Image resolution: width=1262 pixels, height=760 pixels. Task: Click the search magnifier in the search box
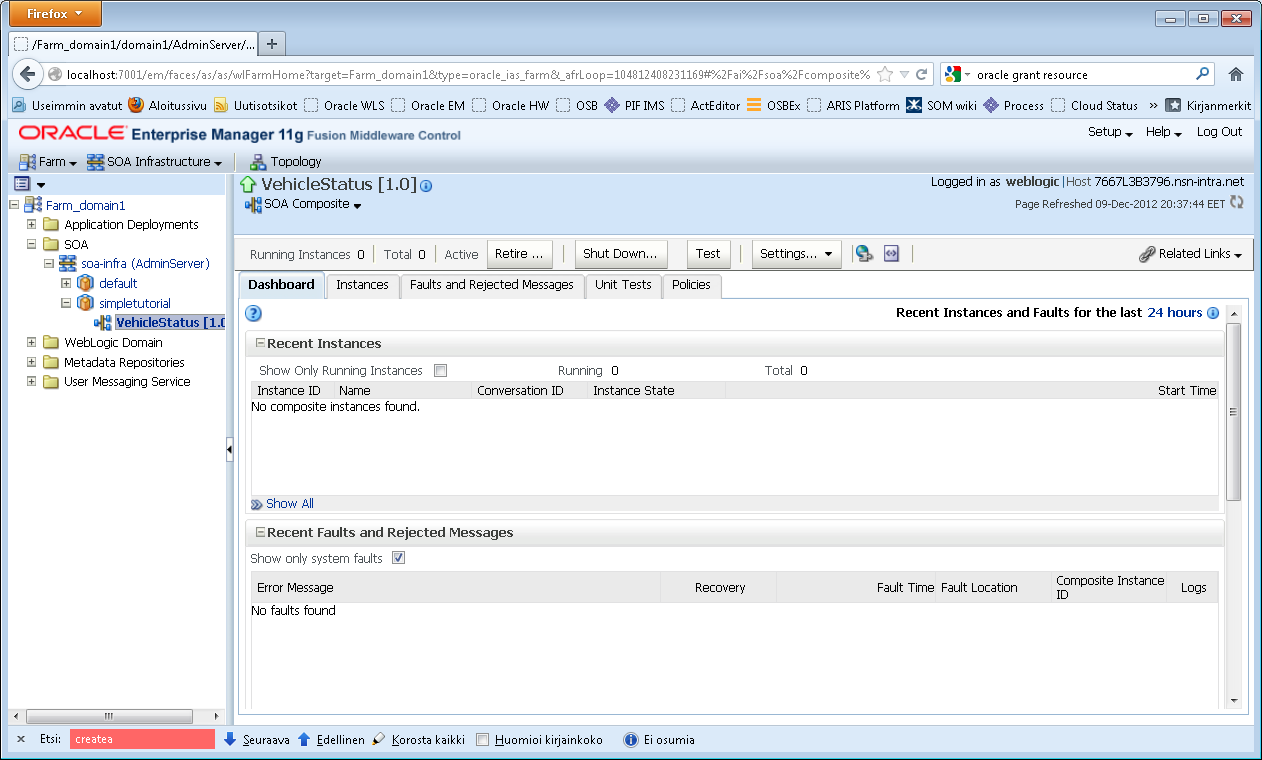coord(1203,74)
